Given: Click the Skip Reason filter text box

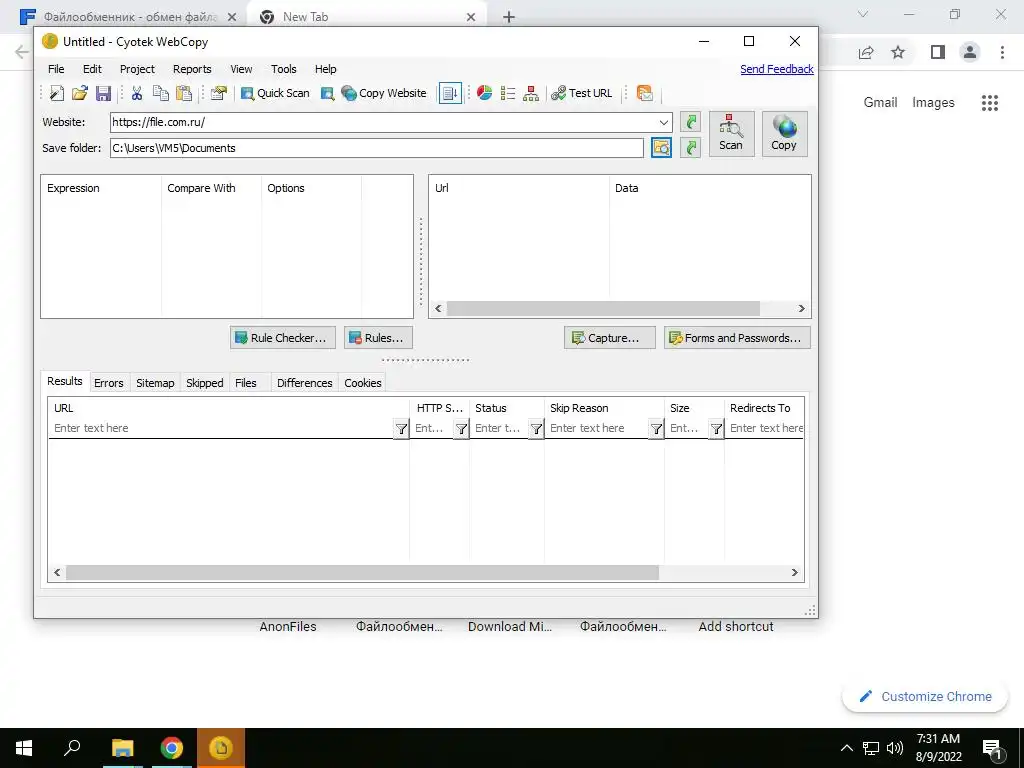Looking at the screenshot, I should point(597,428).
